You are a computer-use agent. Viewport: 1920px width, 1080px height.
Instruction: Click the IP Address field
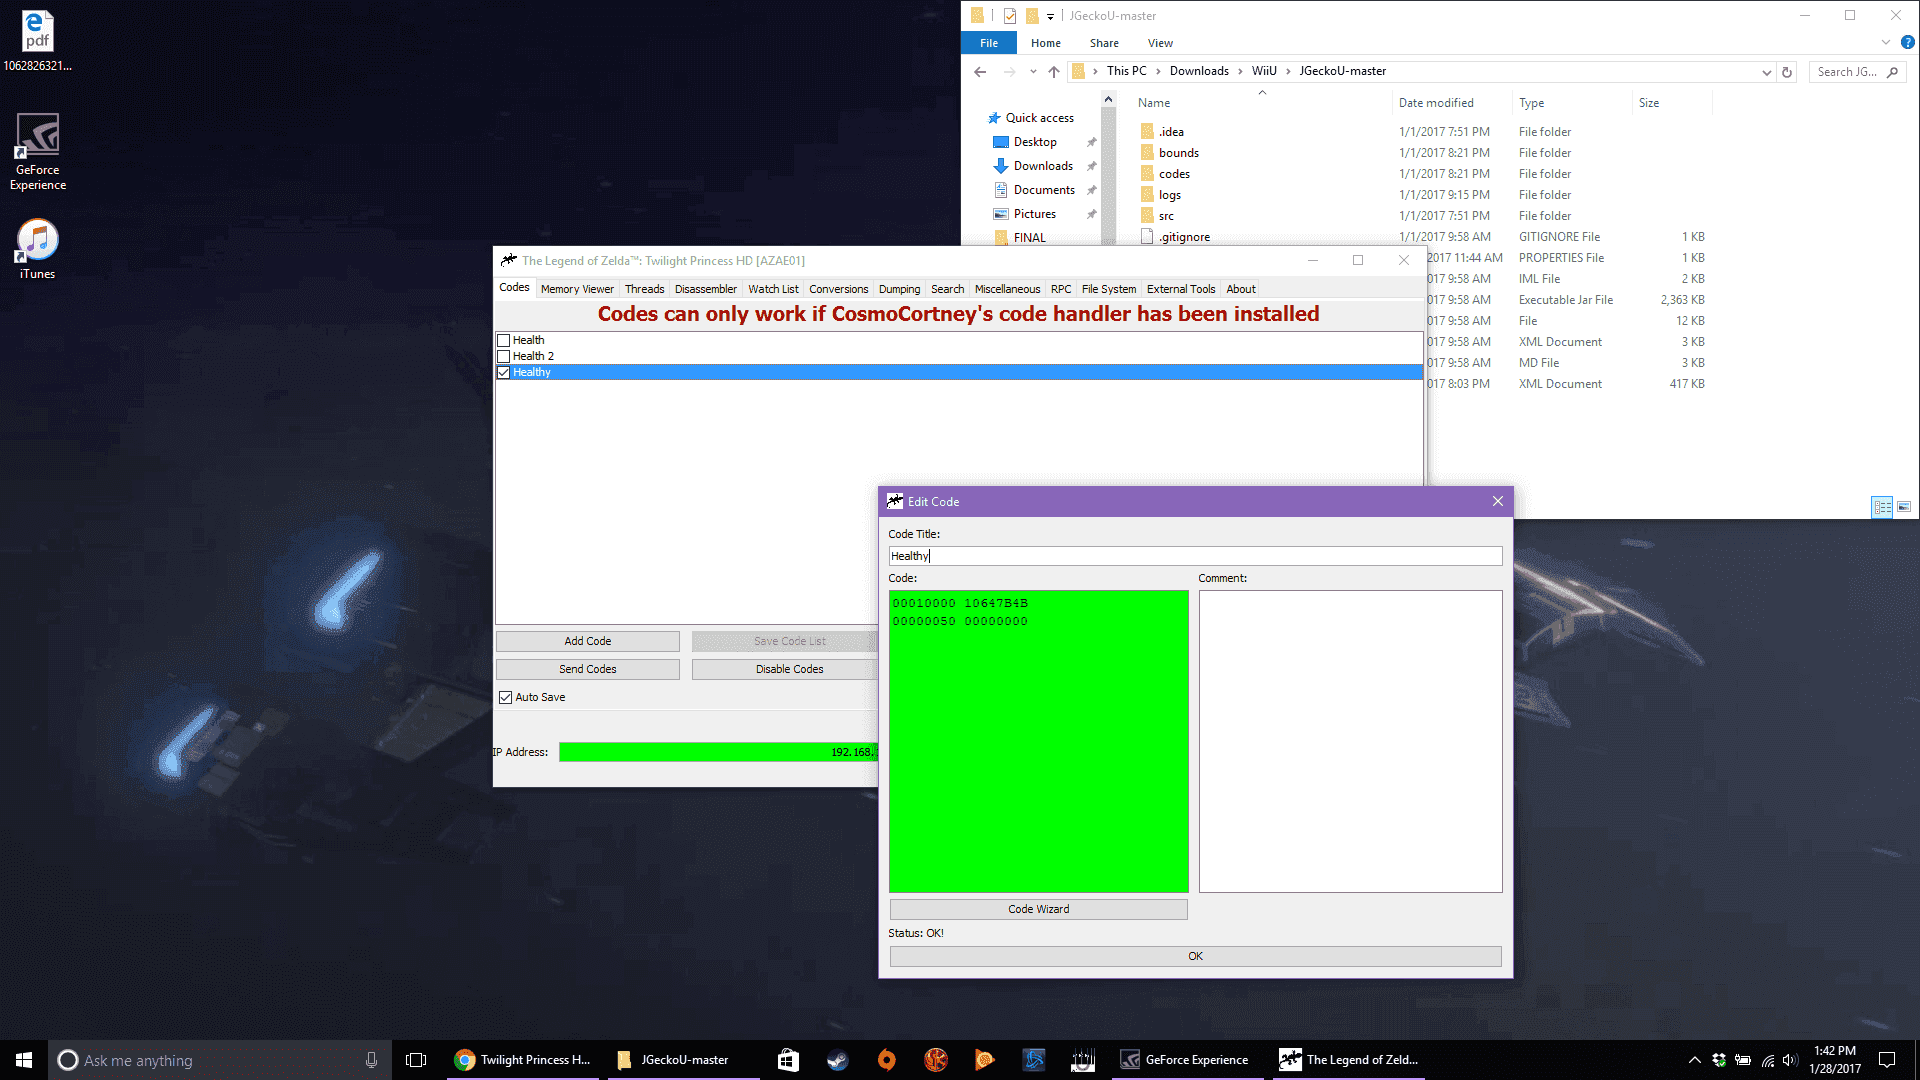click(x=718, y=752)
